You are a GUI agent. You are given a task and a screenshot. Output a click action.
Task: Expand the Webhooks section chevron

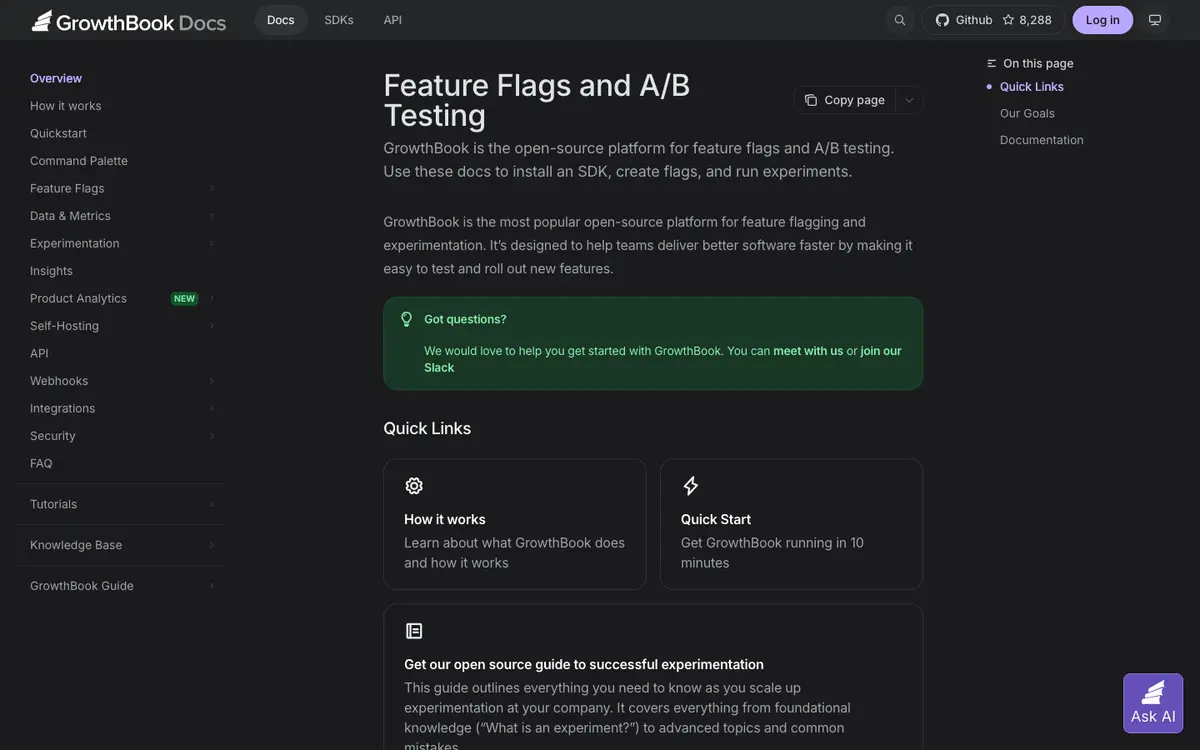tap(212, 381)
